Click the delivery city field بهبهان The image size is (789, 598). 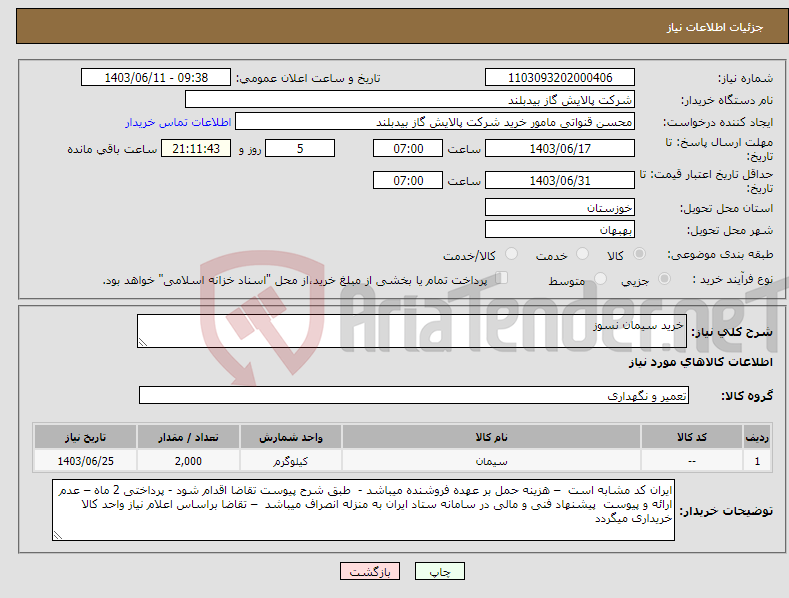click(x=560, y=230)
